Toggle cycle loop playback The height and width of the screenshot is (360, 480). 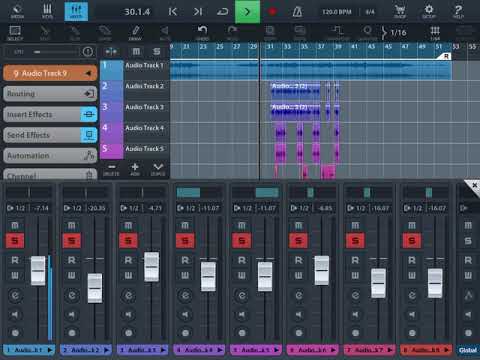(222, 12)
